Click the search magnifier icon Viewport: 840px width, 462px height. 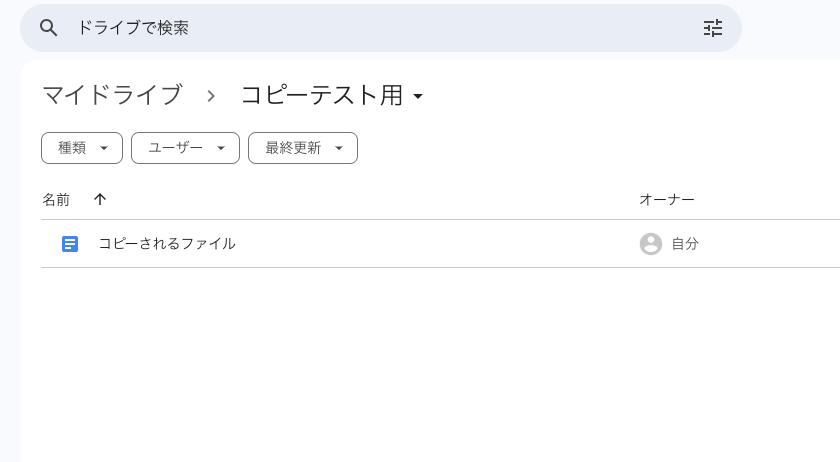[49, 28]
